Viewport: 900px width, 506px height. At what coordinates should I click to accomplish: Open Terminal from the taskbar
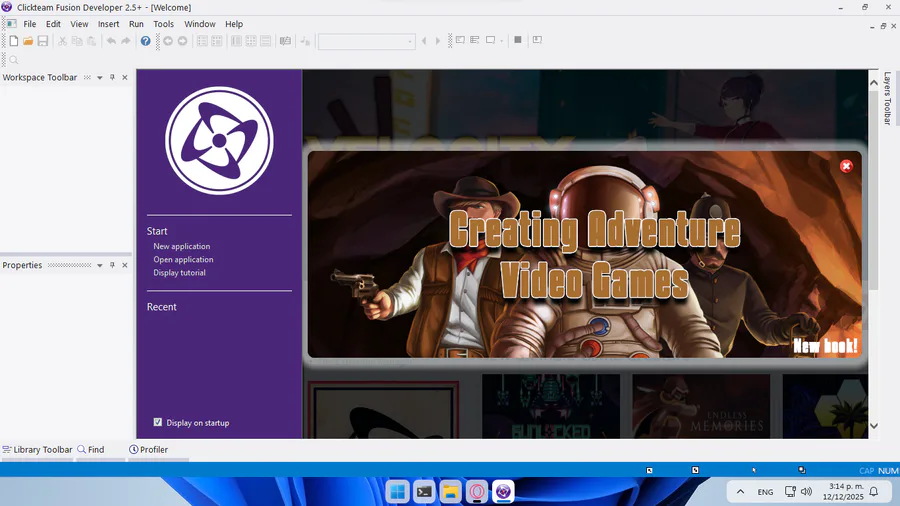click(424, 492)
